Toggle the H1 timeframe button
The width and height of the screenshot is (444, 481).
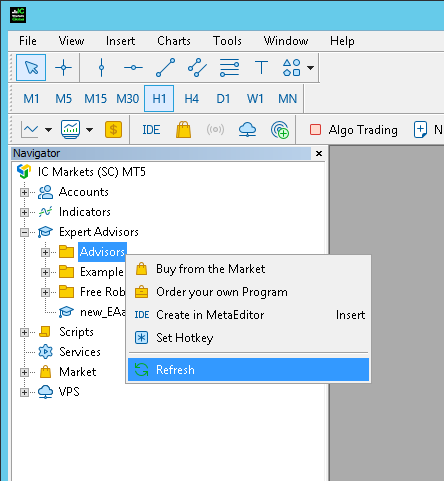coord(159,99)
